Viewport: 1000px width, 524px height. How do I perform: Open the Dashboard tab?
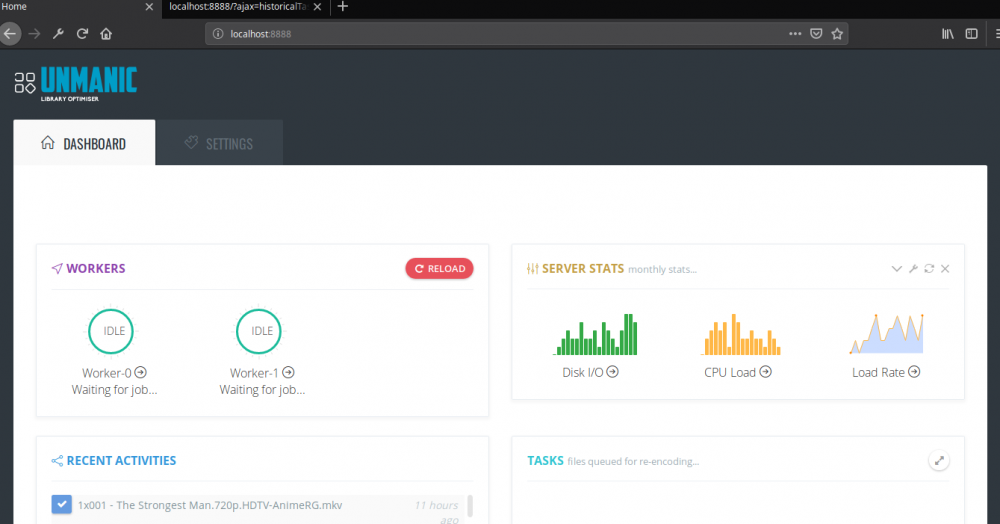tap(84, 143)
